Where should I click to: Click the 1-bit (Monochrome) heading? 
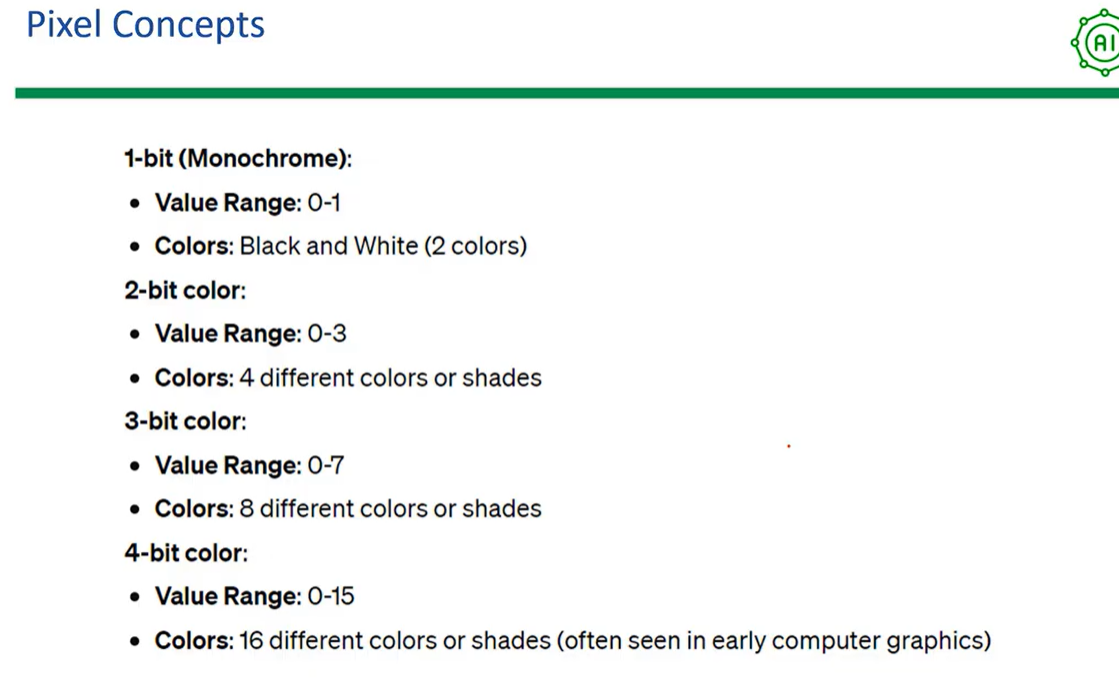click(238, 158)
